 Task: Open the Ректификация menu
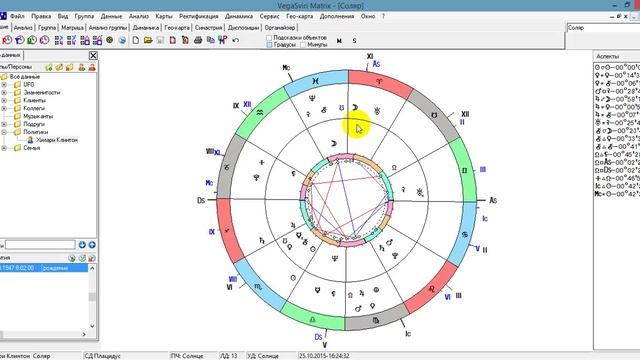199,16
